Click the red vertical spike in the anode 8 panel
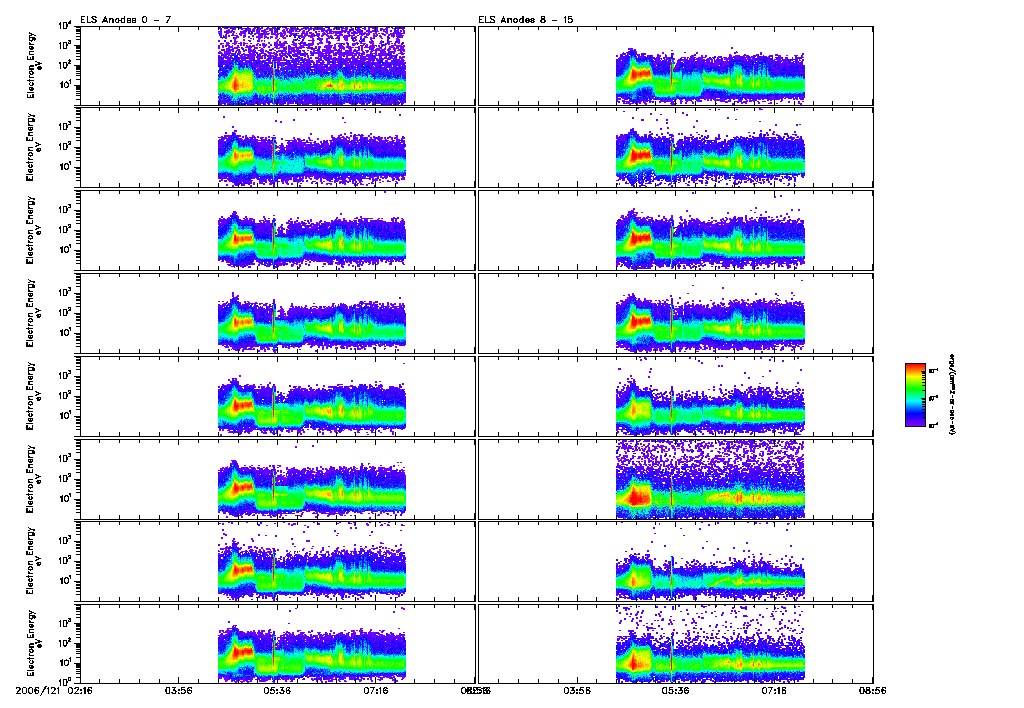The width and height of the screenshot is (1024, 708). (x=671, y=72)
